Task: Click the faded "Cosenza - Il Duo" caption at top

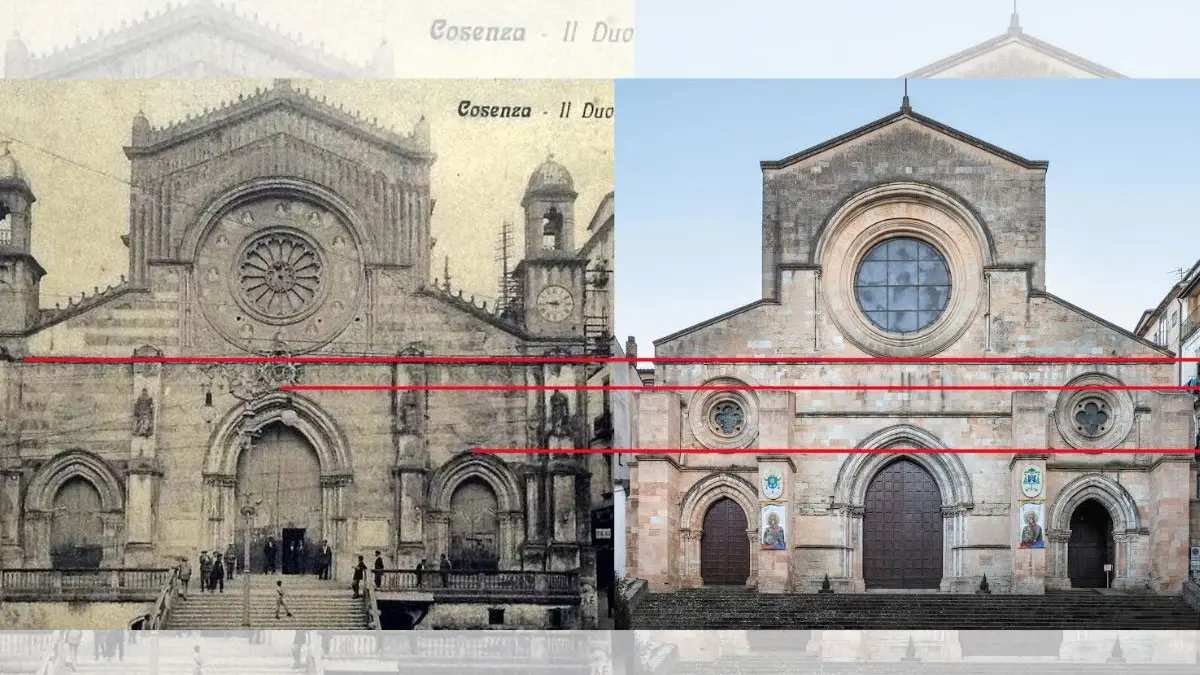Action: [531, 31]
